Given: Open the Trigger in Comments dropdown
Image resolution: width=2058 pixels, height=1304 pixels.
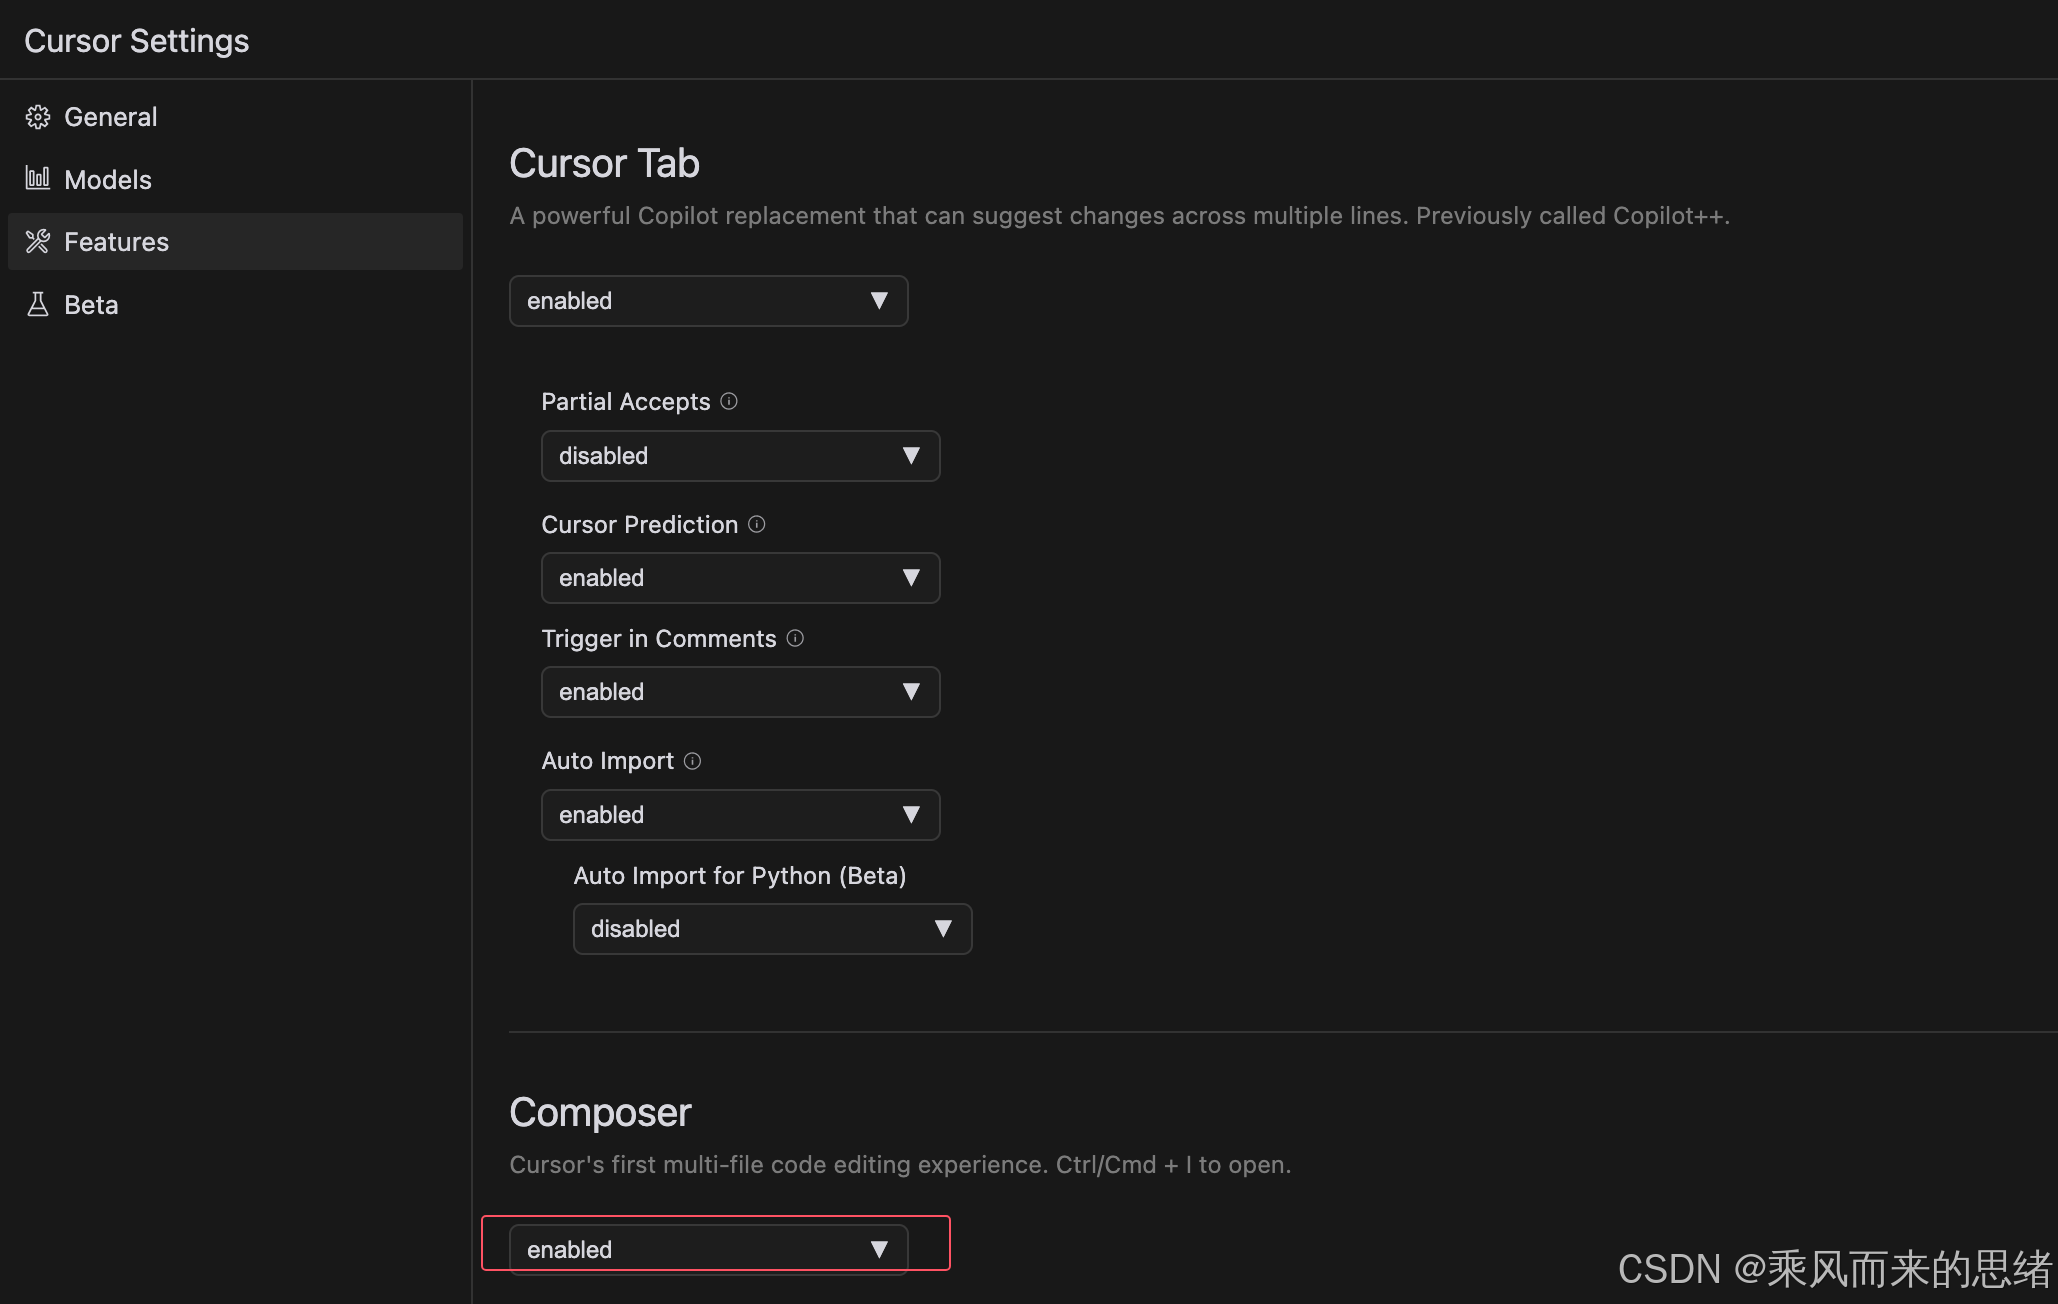Looking at the screenshot, I should pos(741,692).
